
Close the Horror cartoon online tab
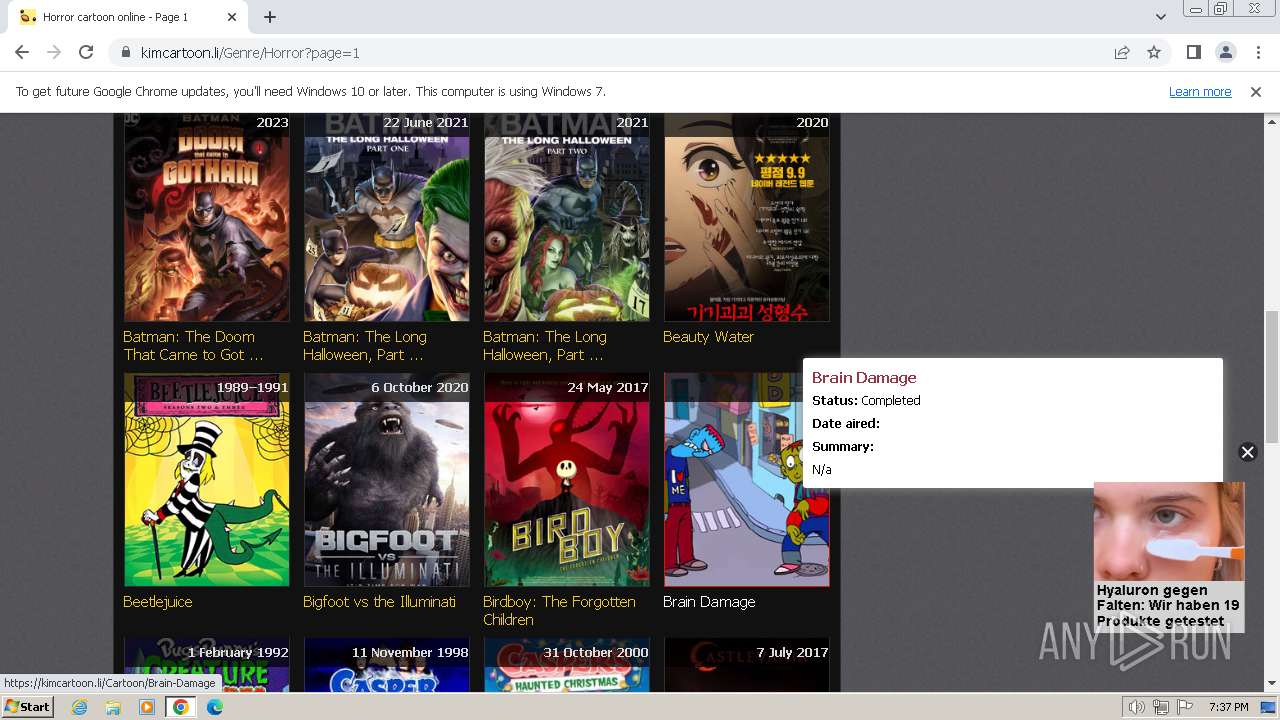pos(232,17)
